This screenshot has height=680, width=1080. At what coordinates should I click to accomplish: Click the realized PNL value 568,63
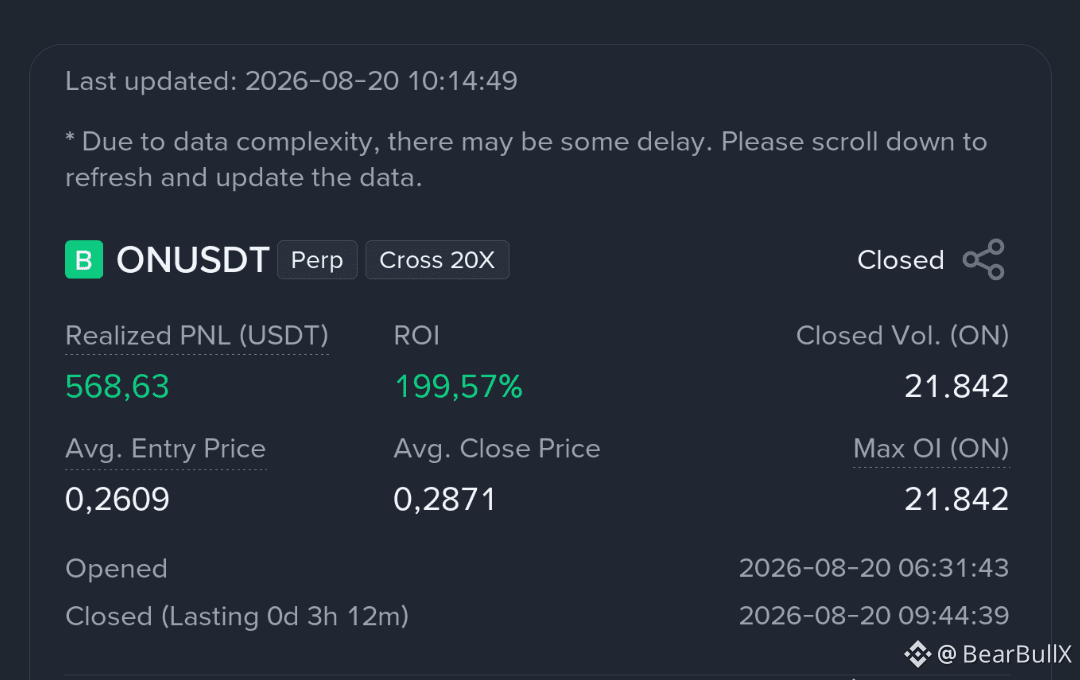117,387
